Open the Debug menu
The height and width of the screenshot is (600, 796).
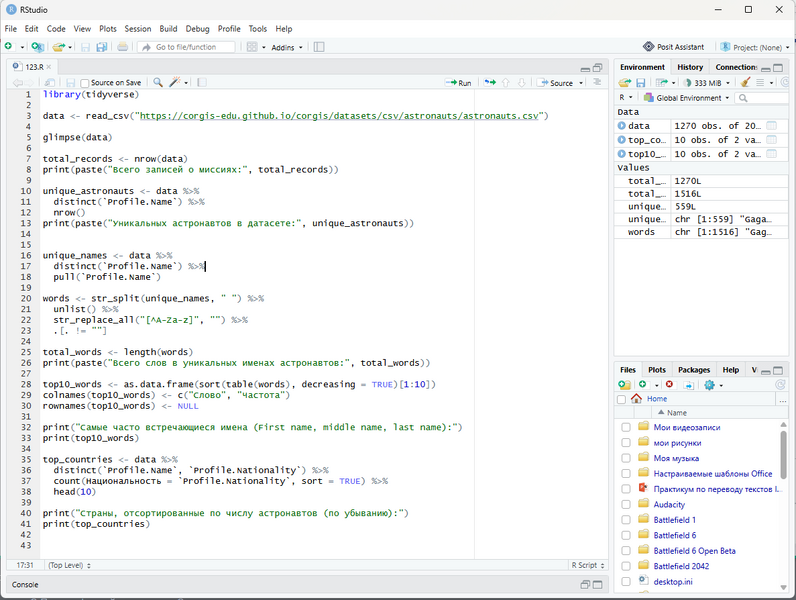click(197, 29)
